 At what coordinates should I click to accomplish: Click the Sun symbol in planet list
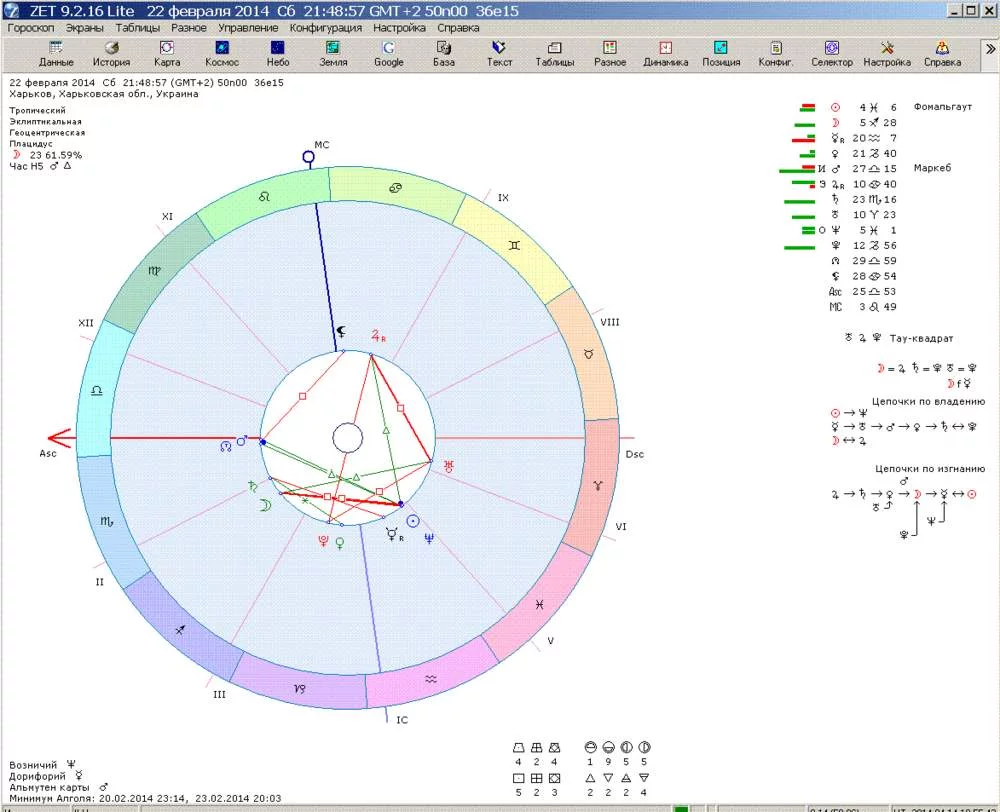[836, 107]
